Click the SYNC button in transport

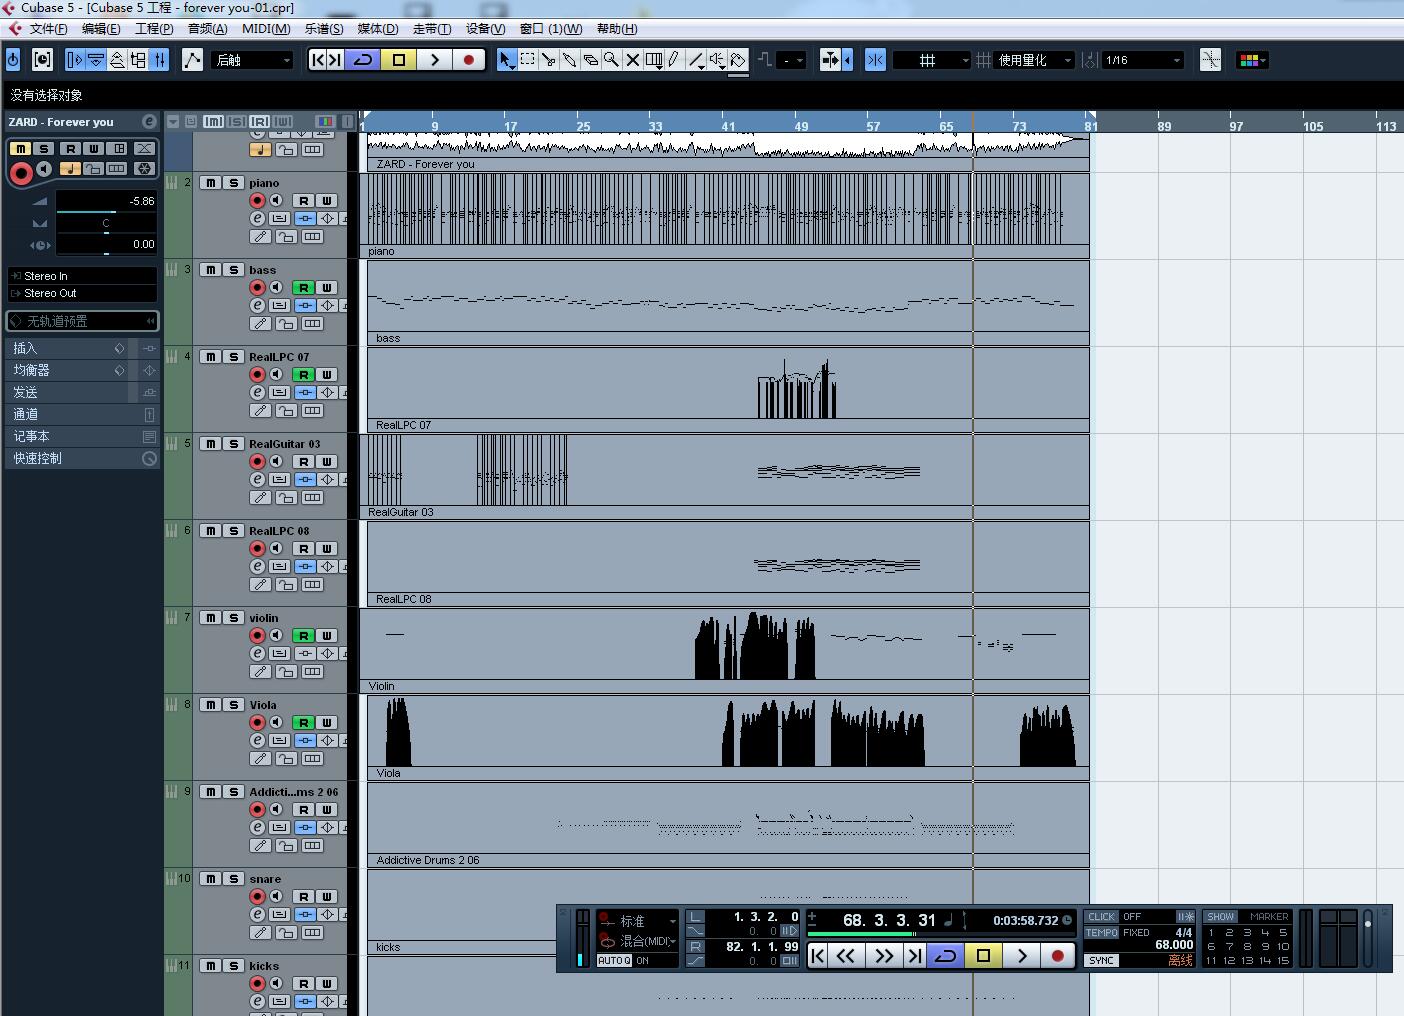(x=1102, y=961)
